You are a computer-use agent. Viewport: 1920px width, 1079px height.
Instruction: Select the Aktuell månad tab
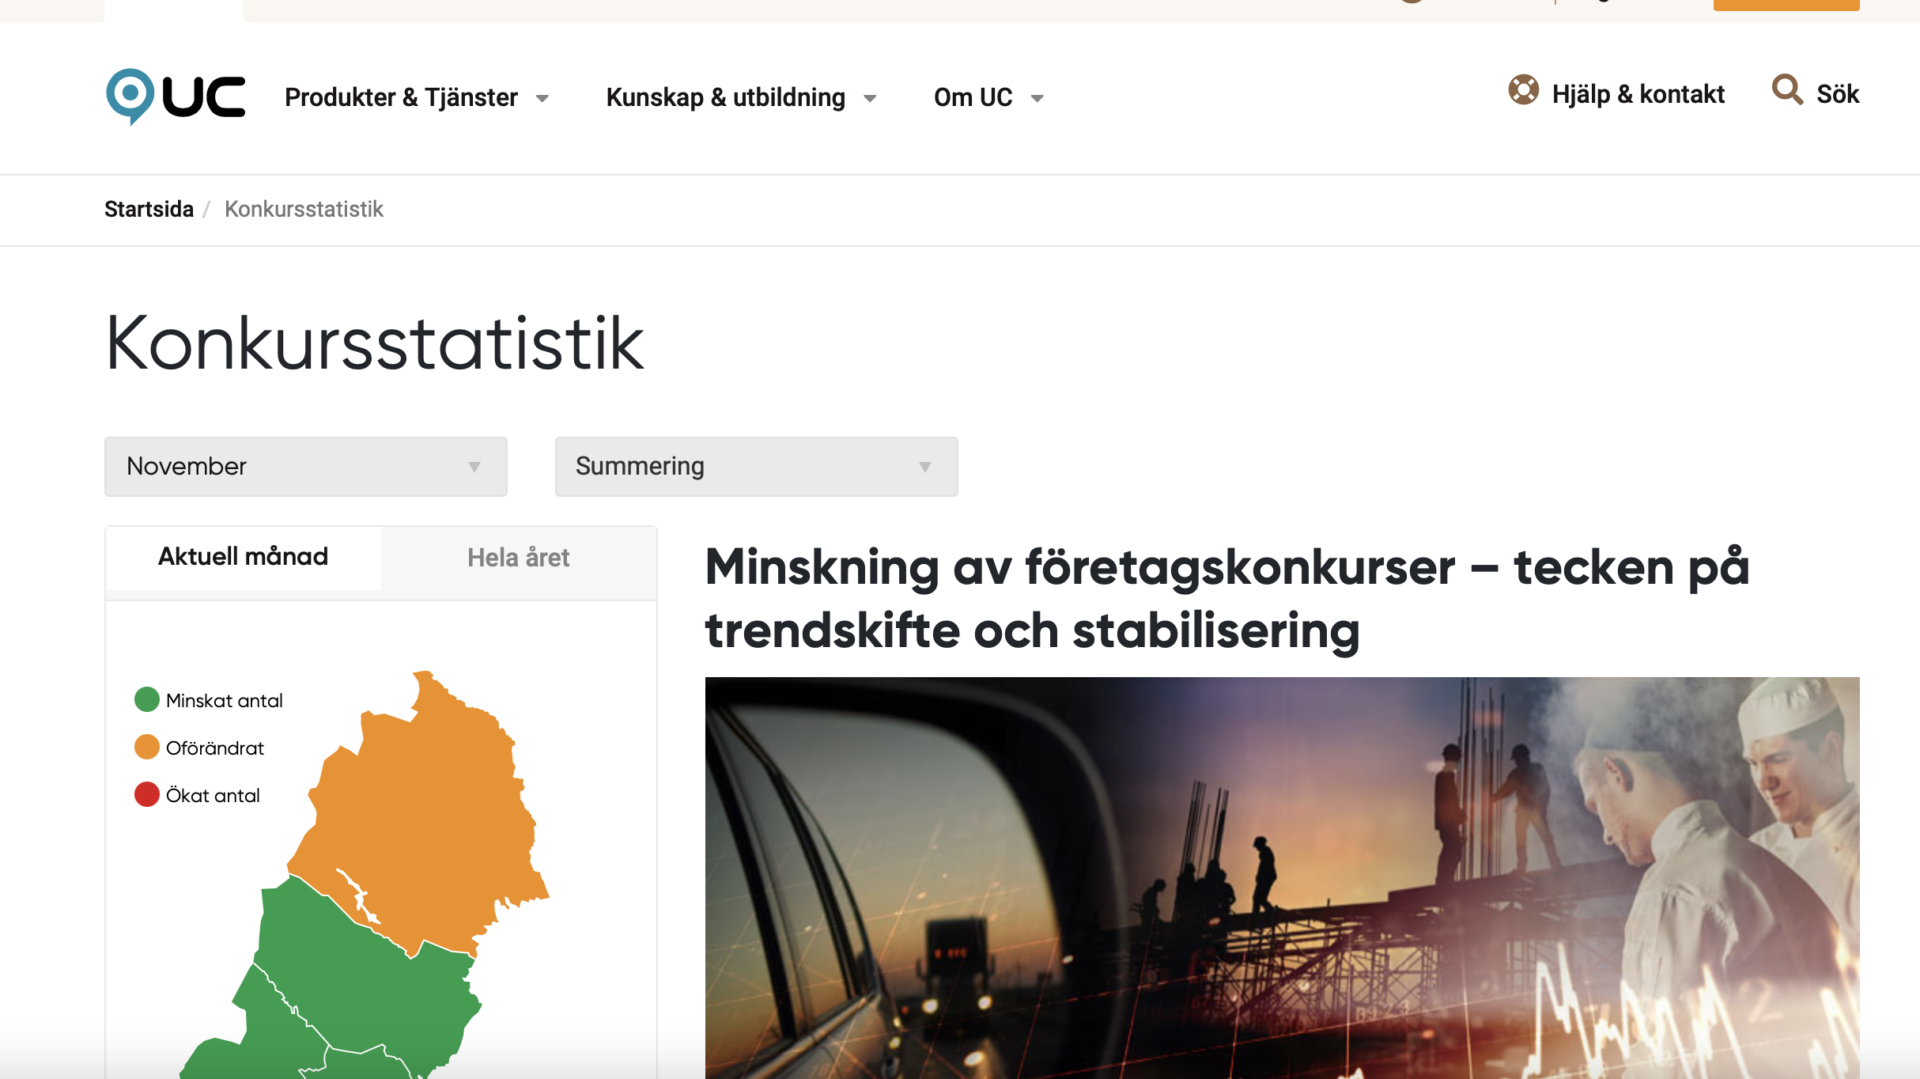(243, 557)
